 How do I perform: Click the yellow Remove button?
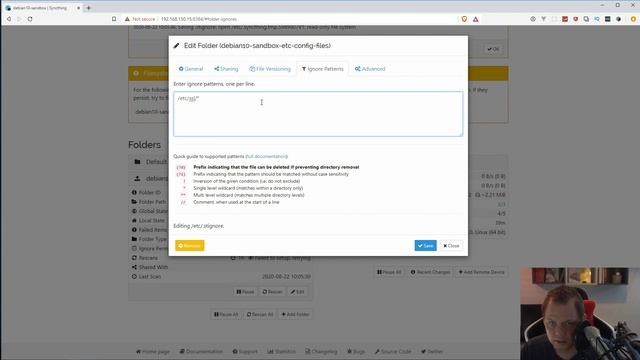click(190, 246)
